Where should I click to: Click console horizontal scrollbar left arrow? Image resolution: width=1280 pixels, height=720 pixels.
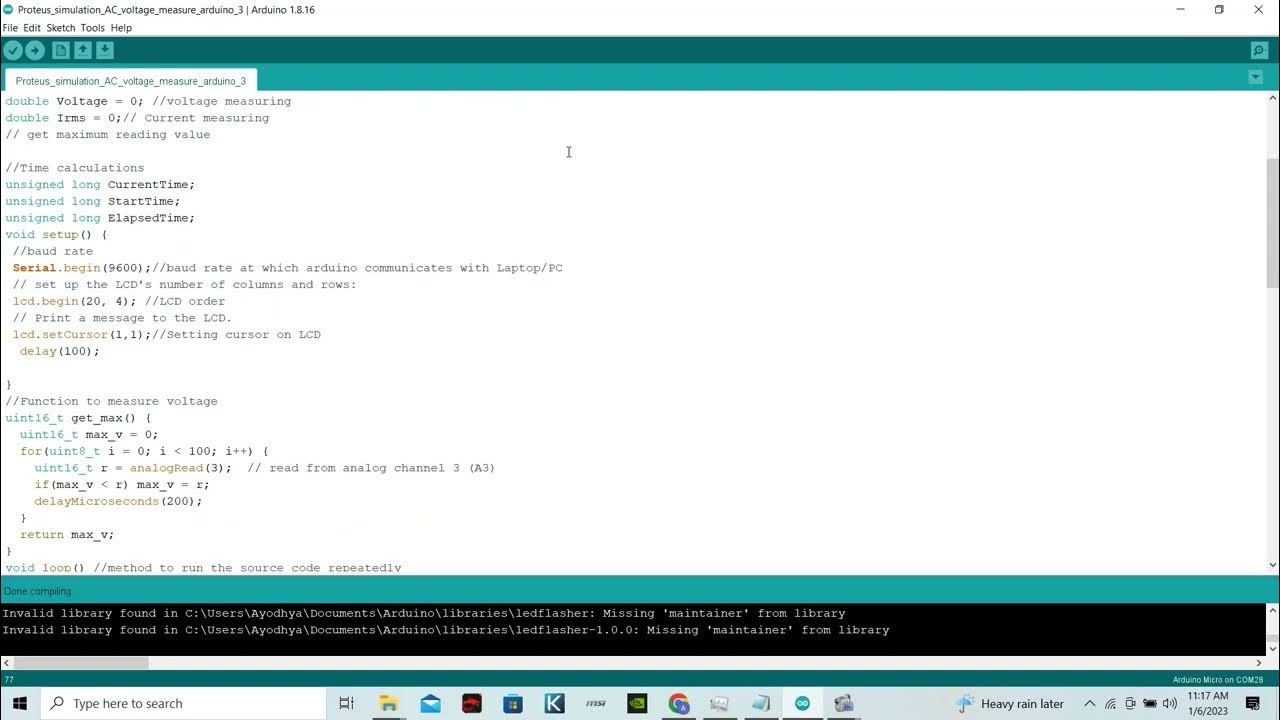tap(6, 662)
